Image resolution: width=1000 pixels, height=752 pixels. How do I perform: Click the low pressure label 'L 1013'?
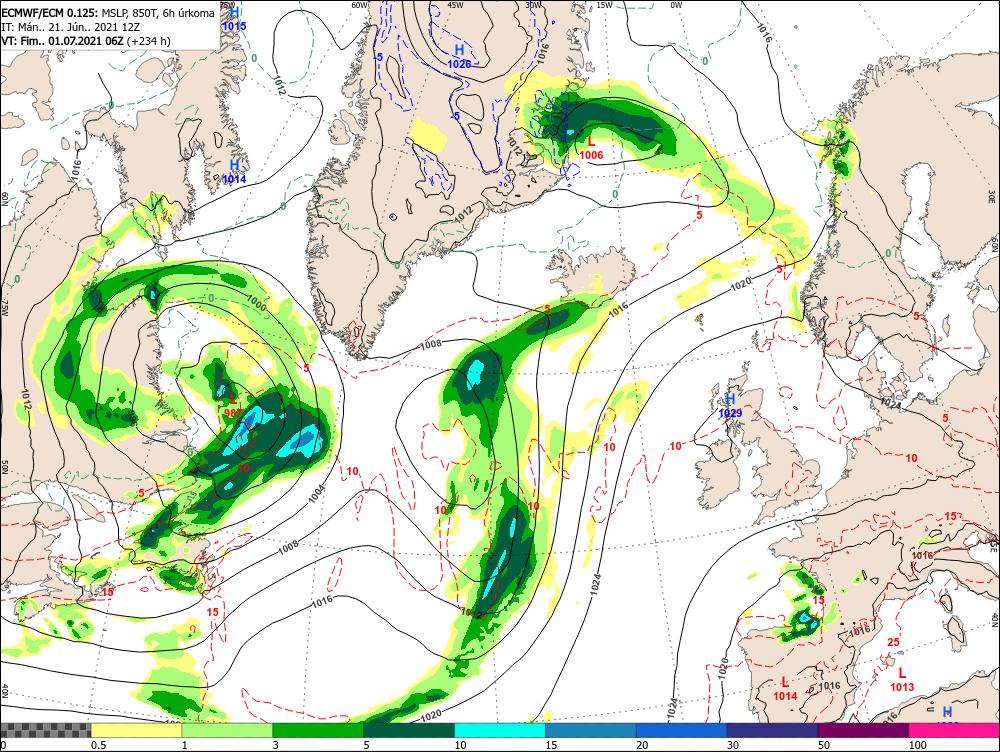click(902, 680)
